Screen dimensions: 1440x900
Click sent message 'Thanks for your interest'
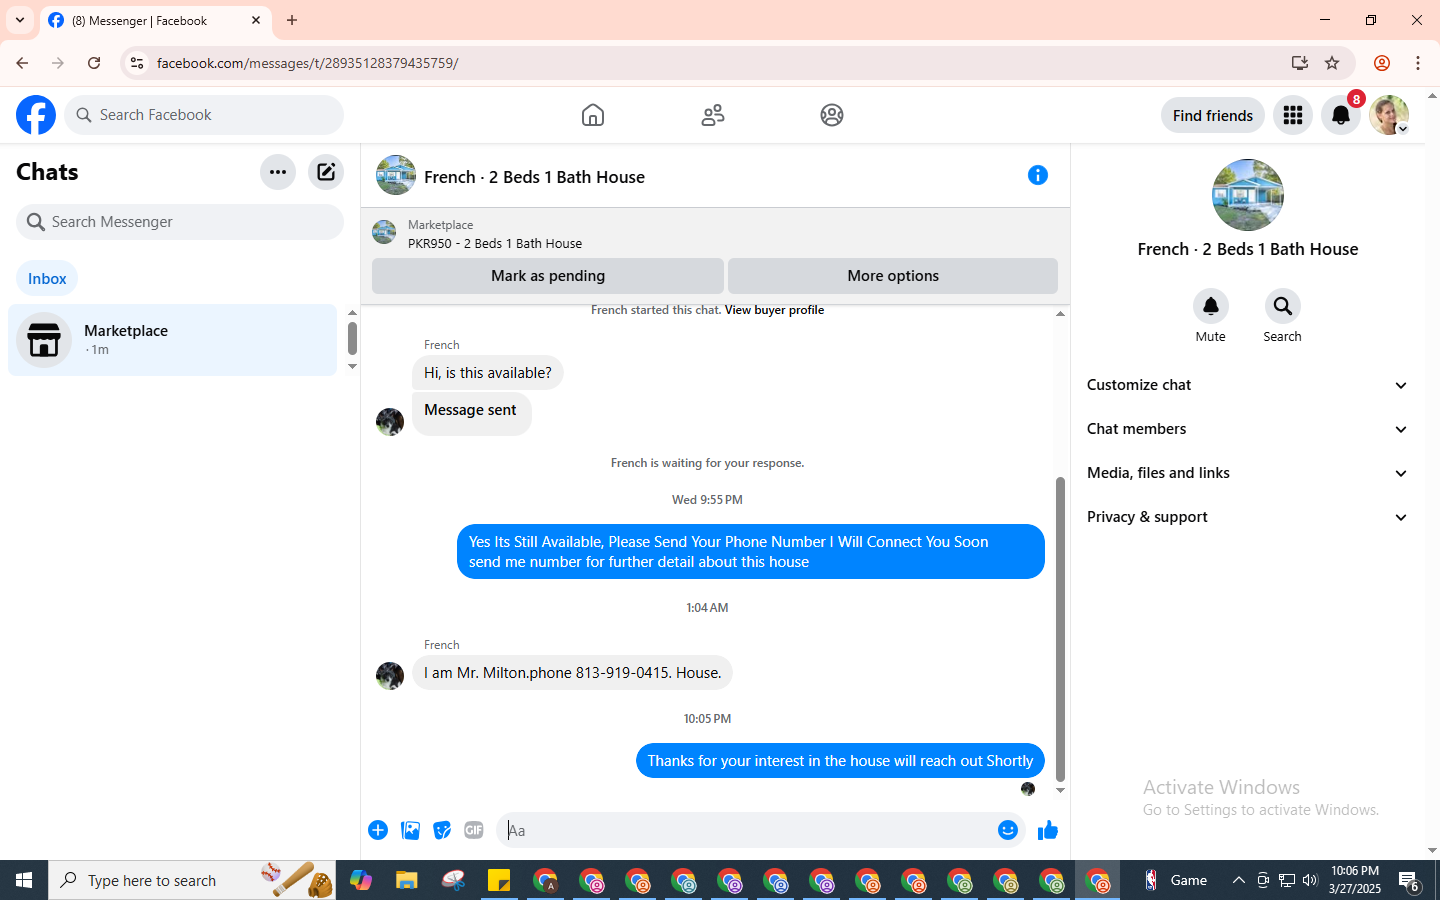[x=840, y=761]
